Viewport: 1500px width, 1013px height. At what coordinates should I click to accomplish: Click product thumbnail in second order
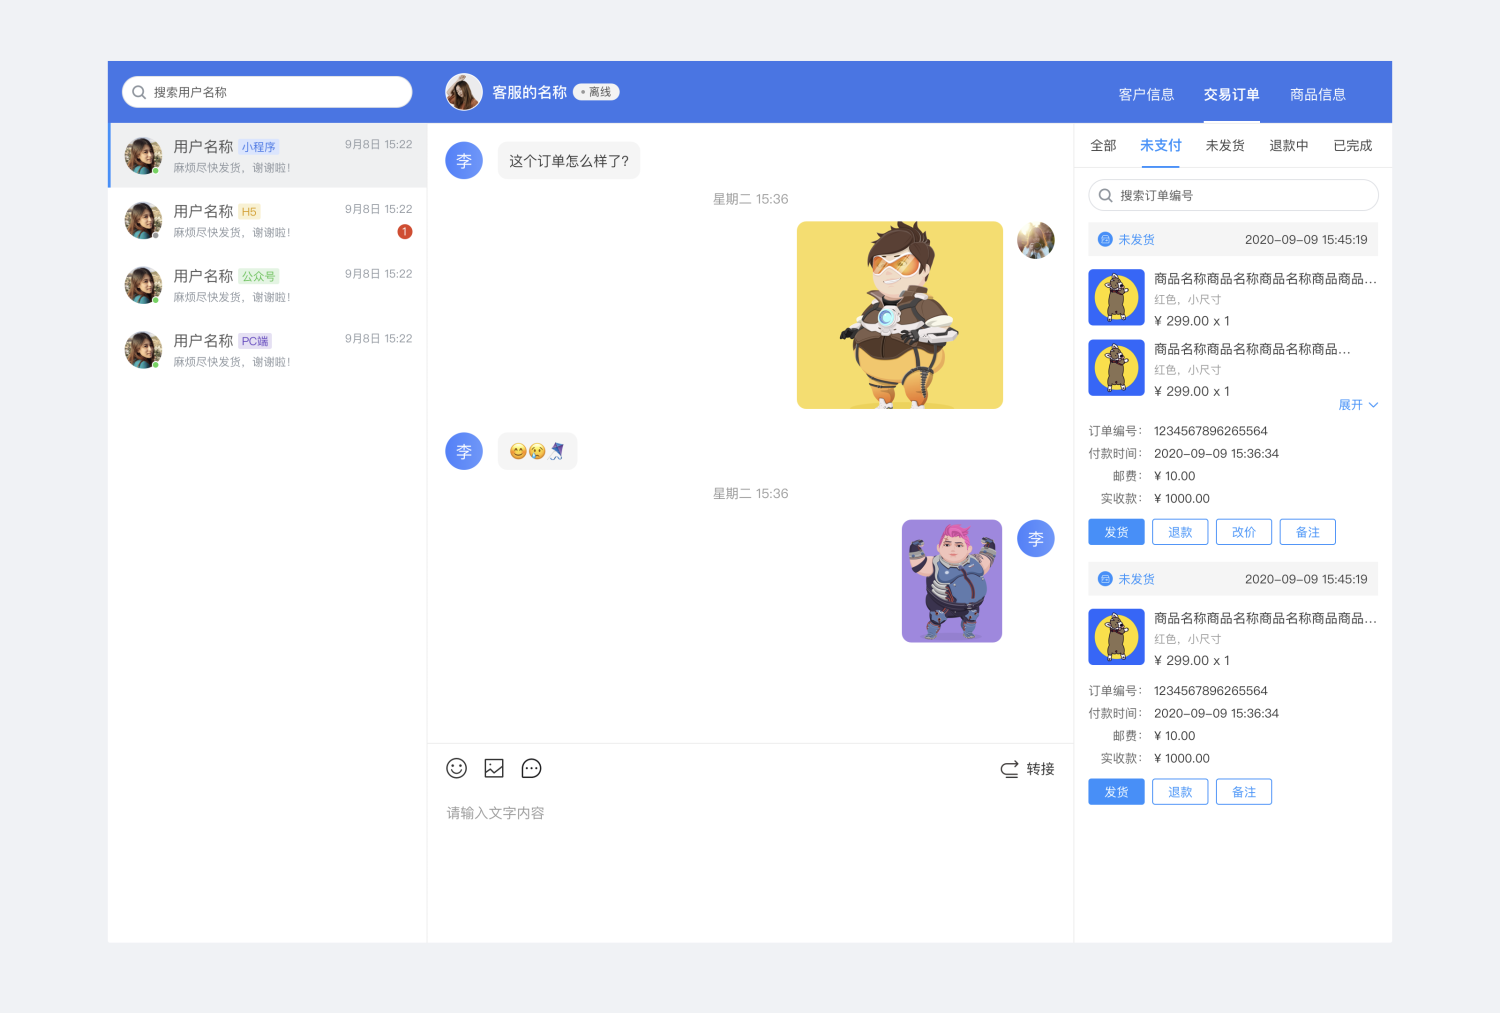point(1116,637)
